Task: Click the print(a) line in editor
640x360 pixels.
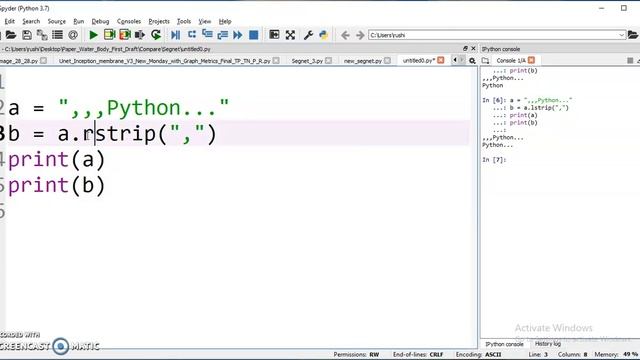Action: pos(57,159)
